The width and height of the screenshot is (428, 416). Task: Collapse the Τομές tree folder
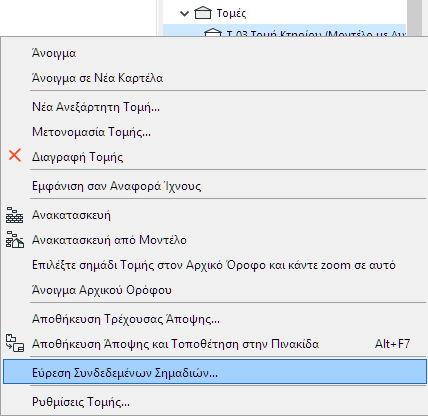coord(184,14)
